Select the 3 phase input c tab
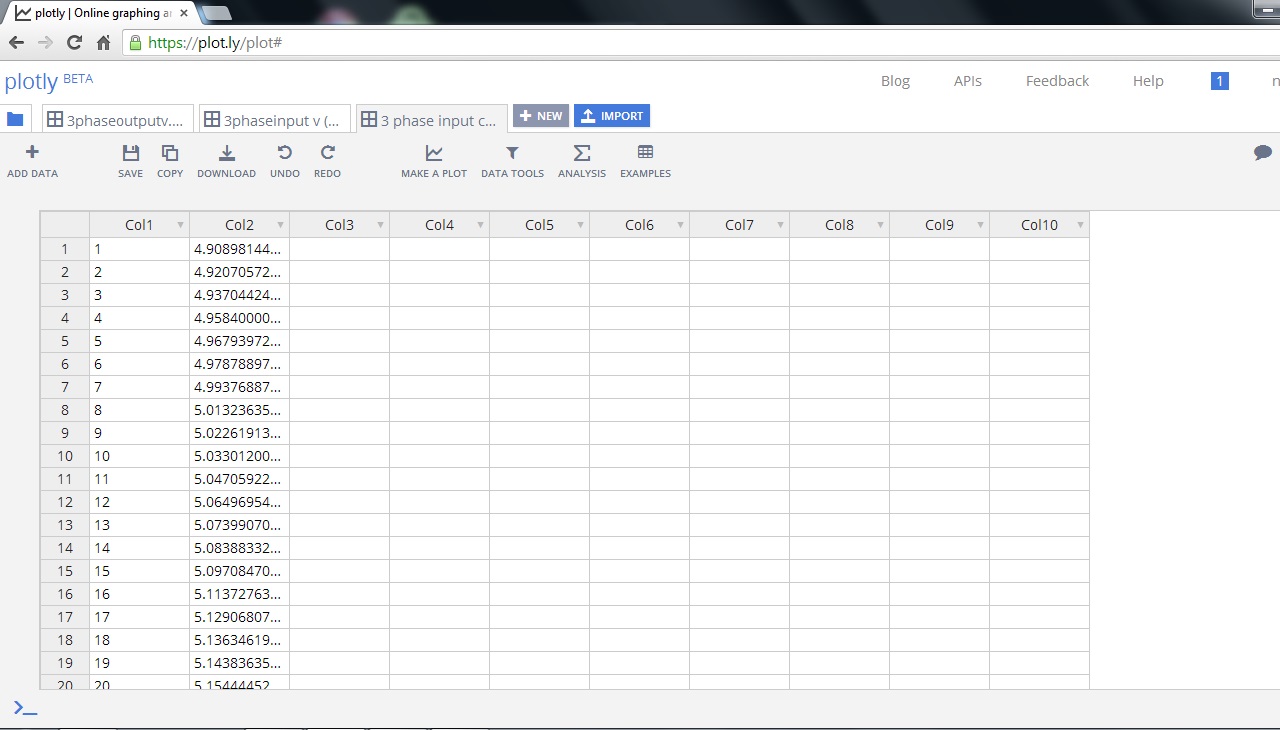The width and height of the screenshot is (1280, 730). pyautogui.click(x=432, y=119)
